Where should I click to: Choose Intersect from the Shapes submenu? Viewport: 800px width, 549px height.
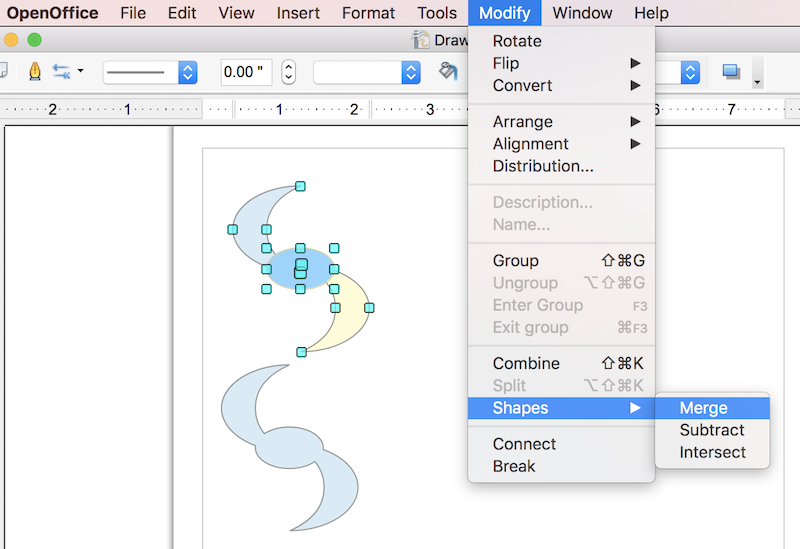point(712,452)
